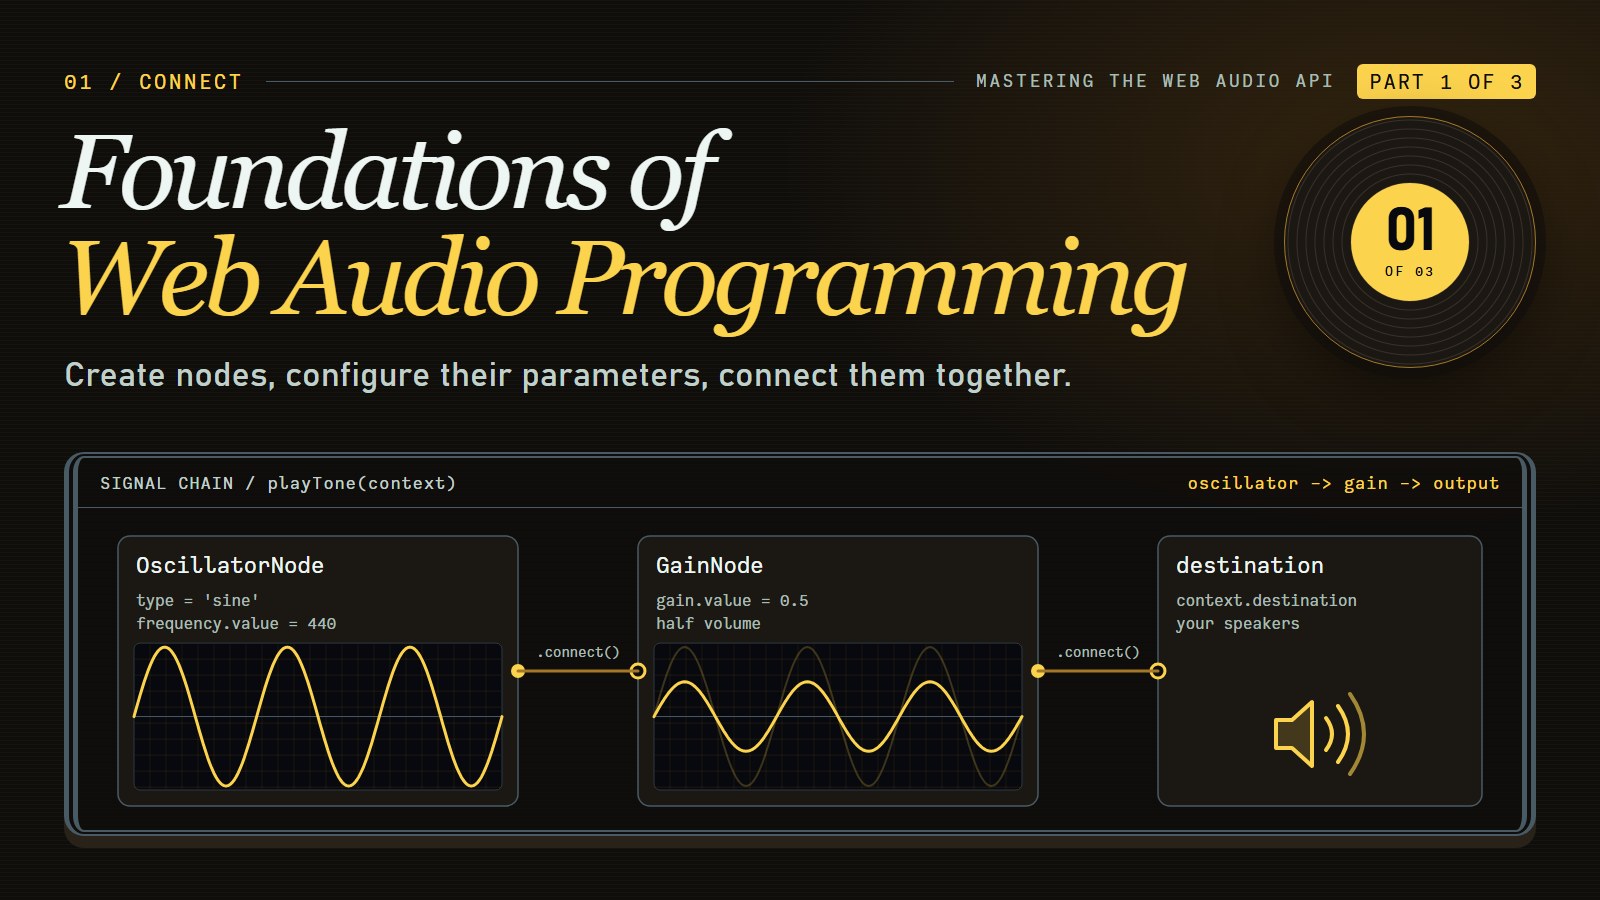Click the connector dot on GainNode's output

coord(1038,671)
